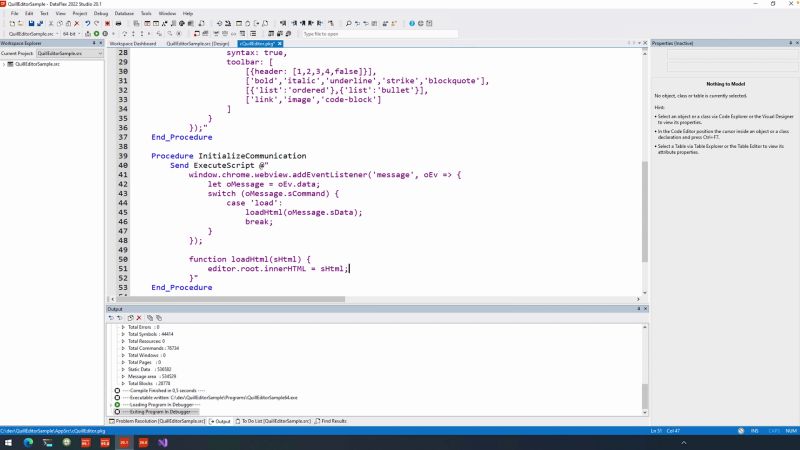
Task: Expand the Message area output row
Action: point(123,377)
